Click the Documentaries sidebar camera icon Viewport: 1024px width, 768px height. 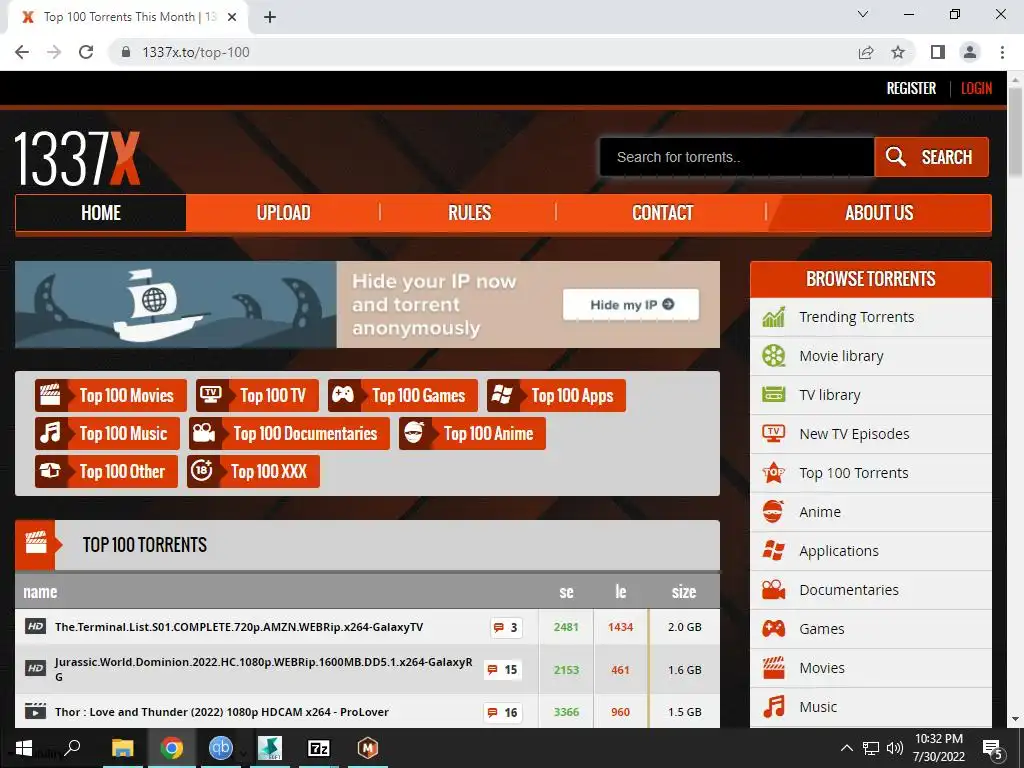pos(774,590)
